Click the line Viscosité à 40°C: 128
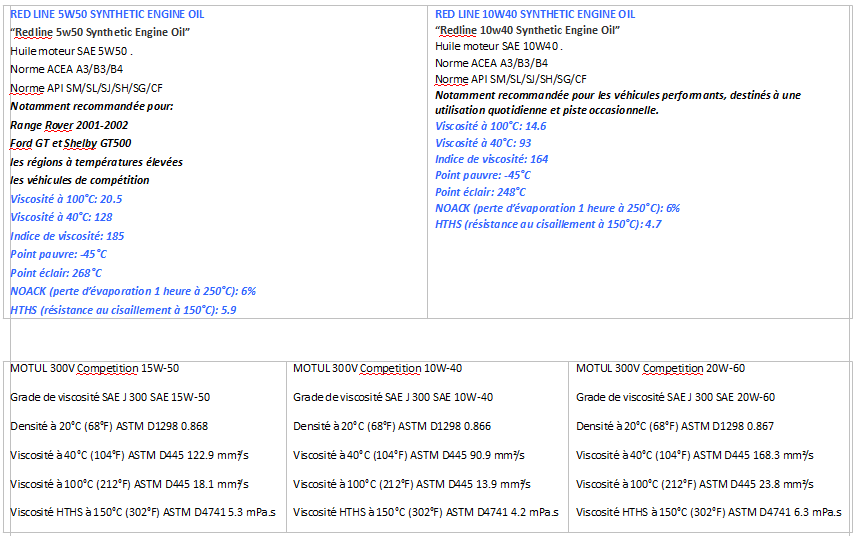This screenshot has height=536, width=857. pyautogui.click(x=61, y=217)
